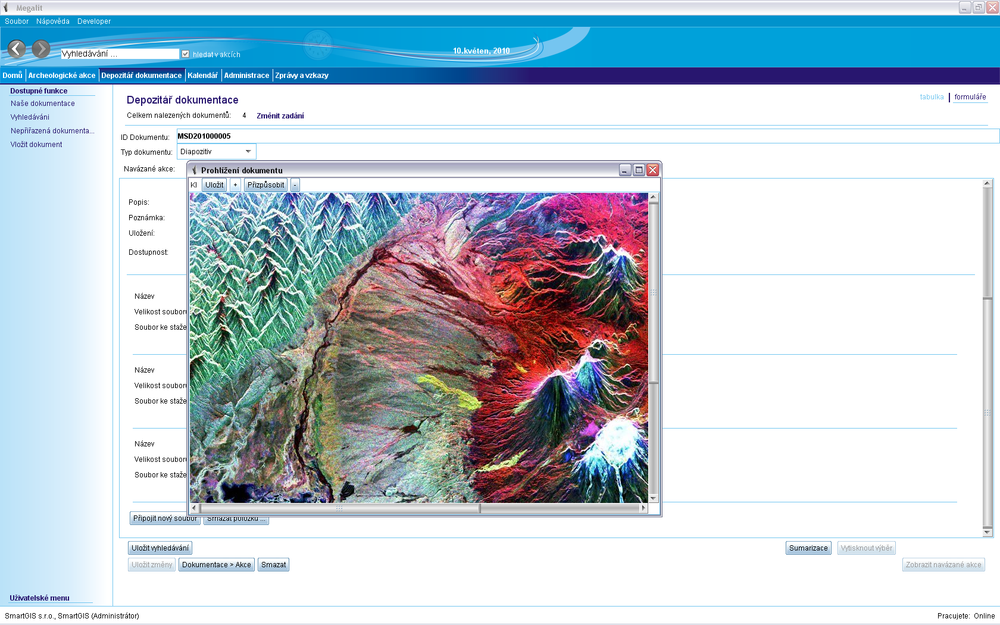
Task: Minimize the Prohlížení dokumentu window
Action: 625,170
